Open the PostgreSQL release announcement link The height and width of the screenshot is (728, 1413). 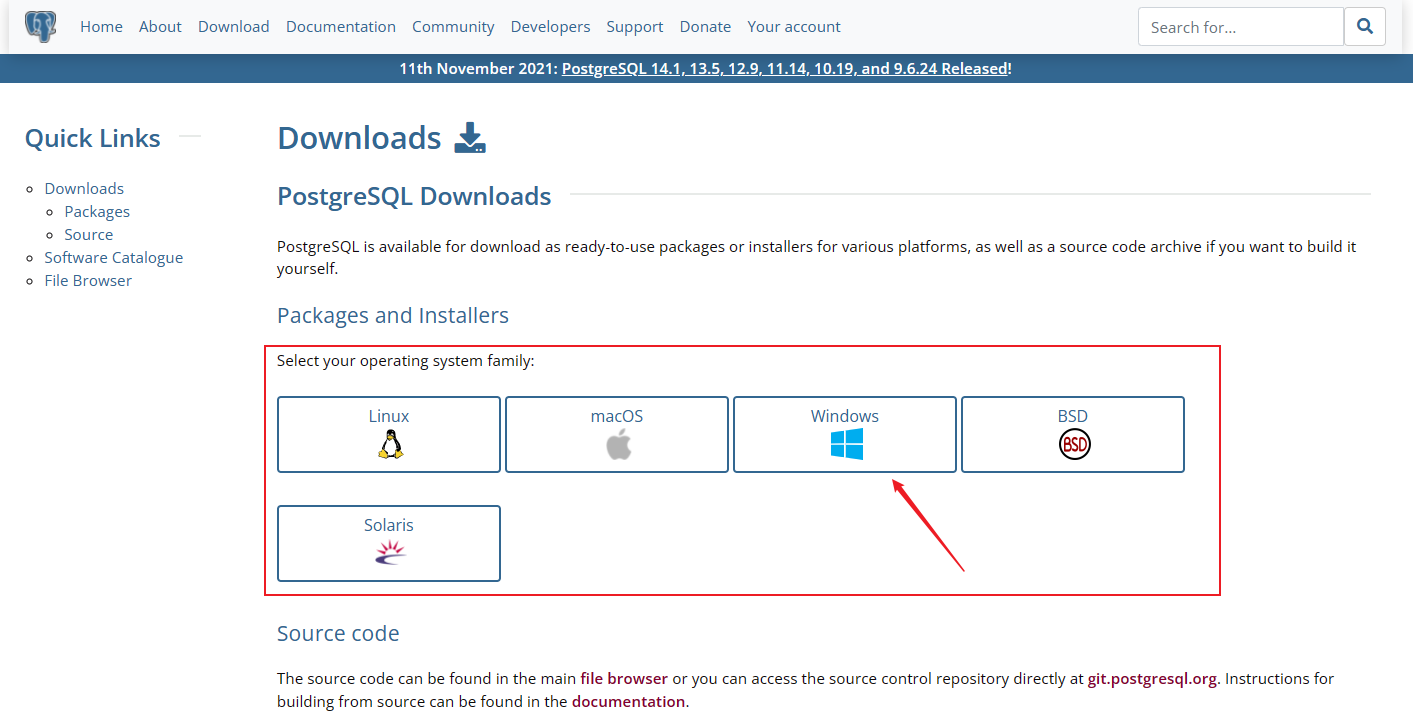pyautogui.click(x=783, y=68)
